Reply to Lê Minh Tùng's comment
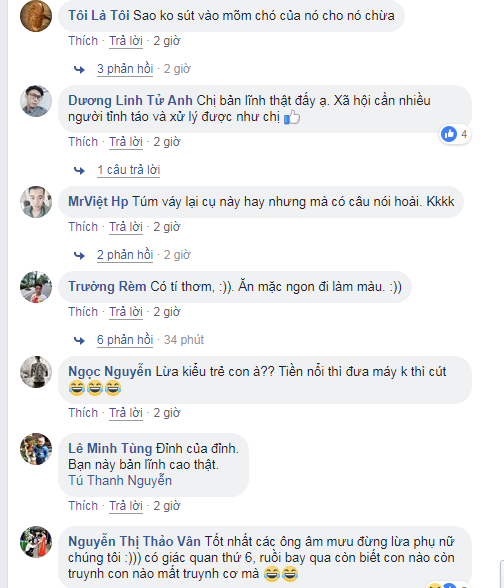 click(126, 506)
